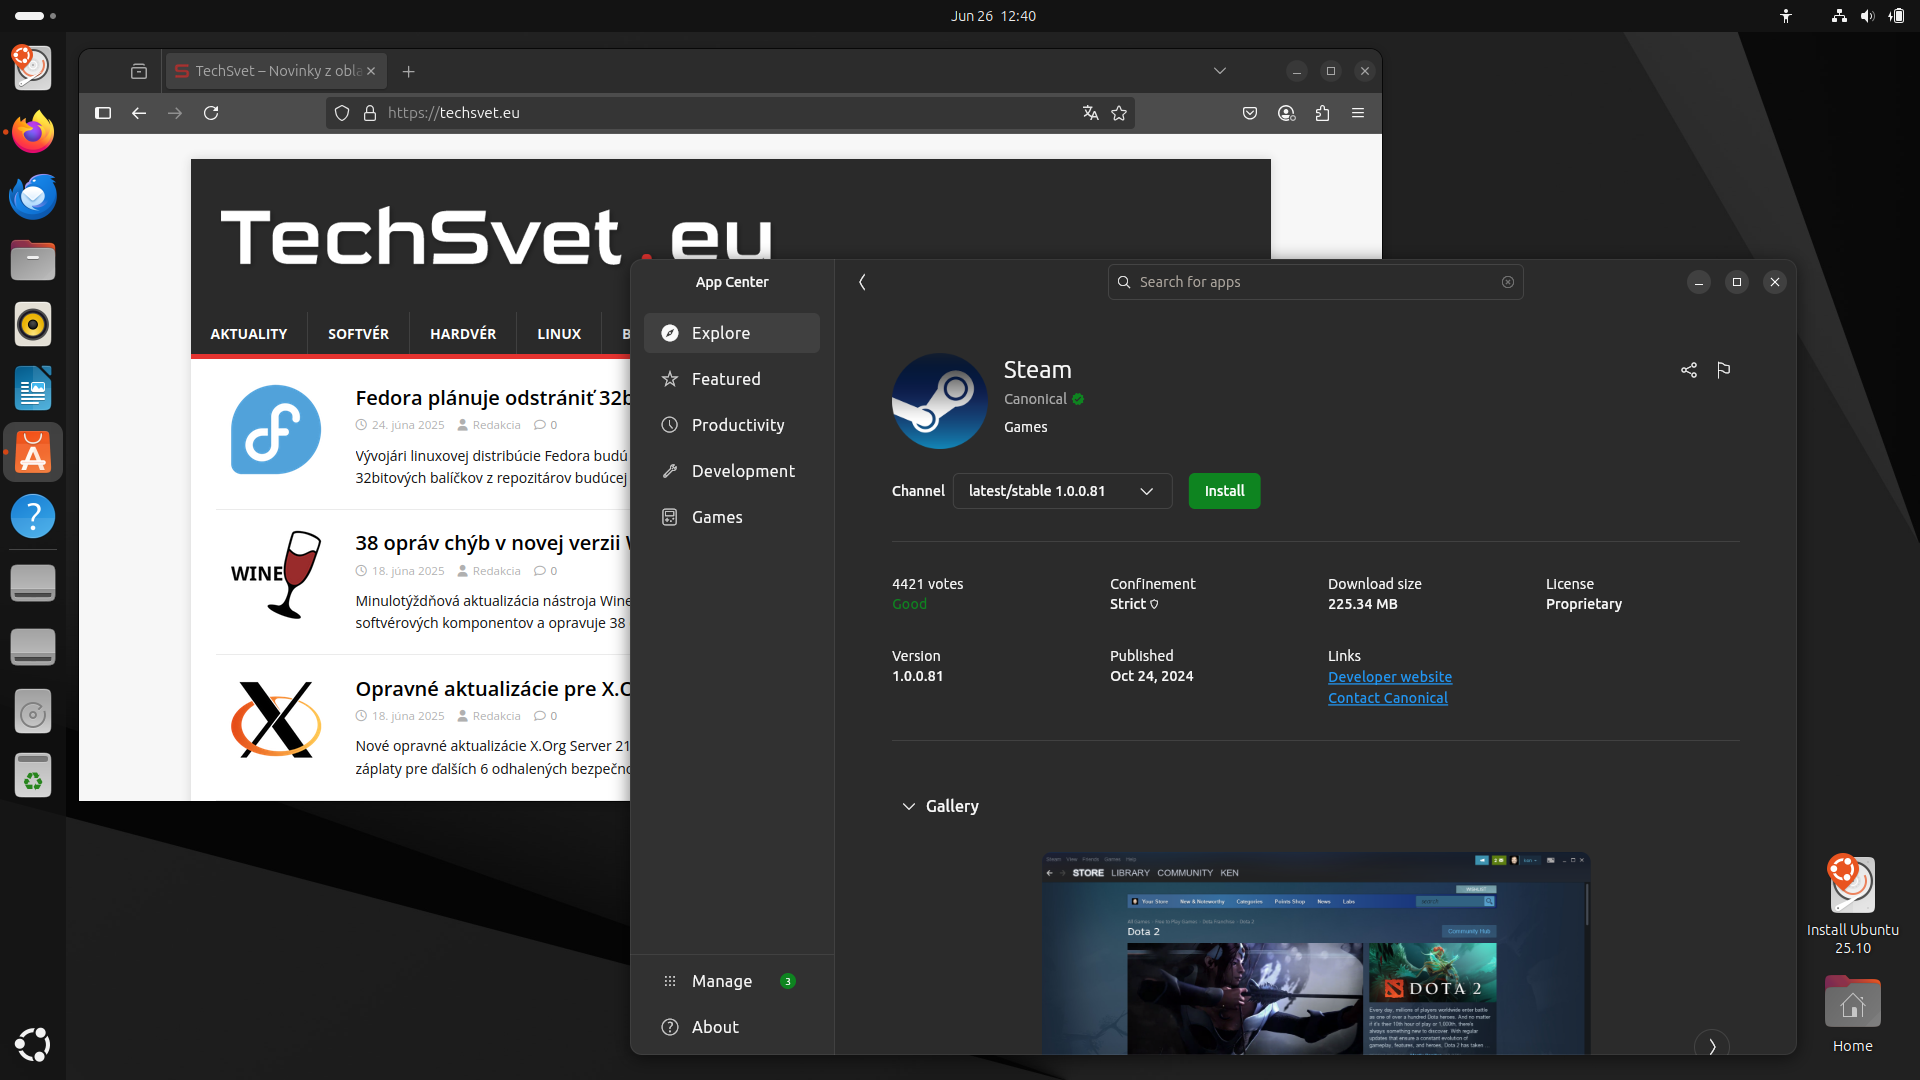Image resolution: width=1920 pixels, height=1080 pixels.
Task: Open Install Ubuntu 25.10 desktop icon
Action: point(1852,905)
